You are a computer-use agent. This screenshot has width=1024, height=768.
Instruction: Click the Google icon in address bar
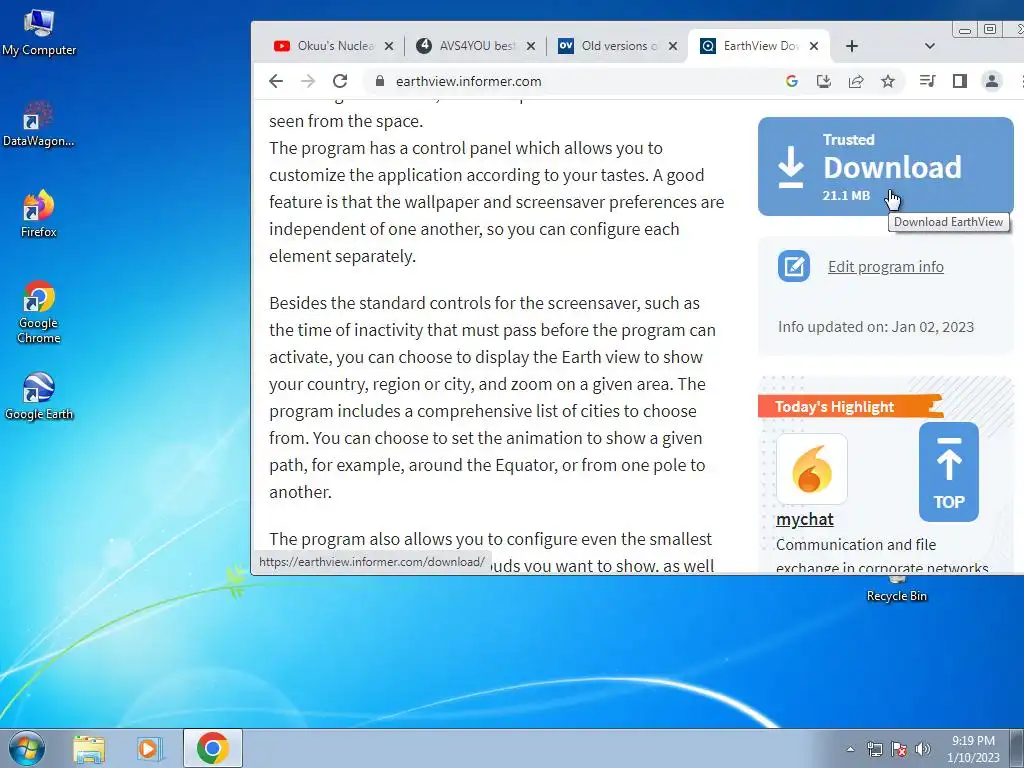pos(792,81)
